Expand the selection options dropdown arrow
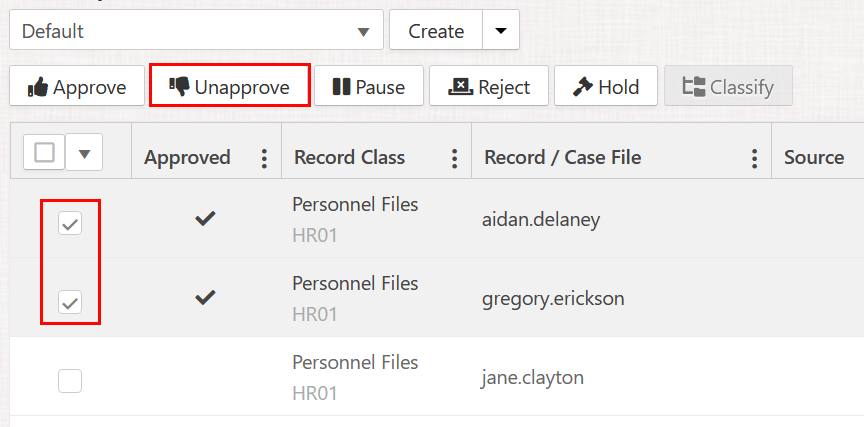The image size is (864, 427). point(84,153)
